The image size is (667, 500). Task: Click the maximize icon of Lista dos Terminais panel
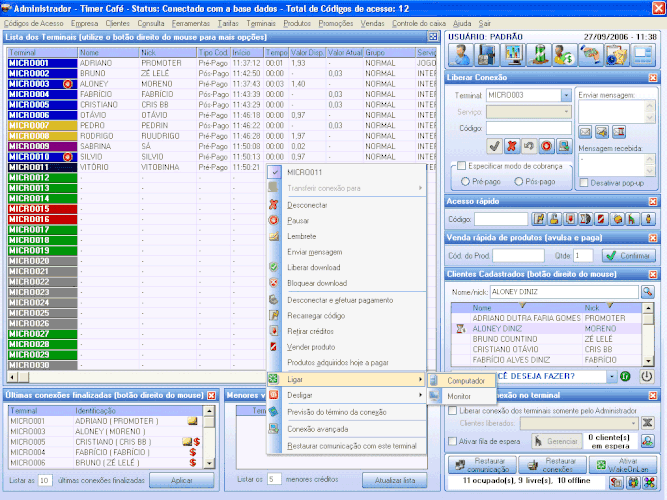(x=433, y=37)
